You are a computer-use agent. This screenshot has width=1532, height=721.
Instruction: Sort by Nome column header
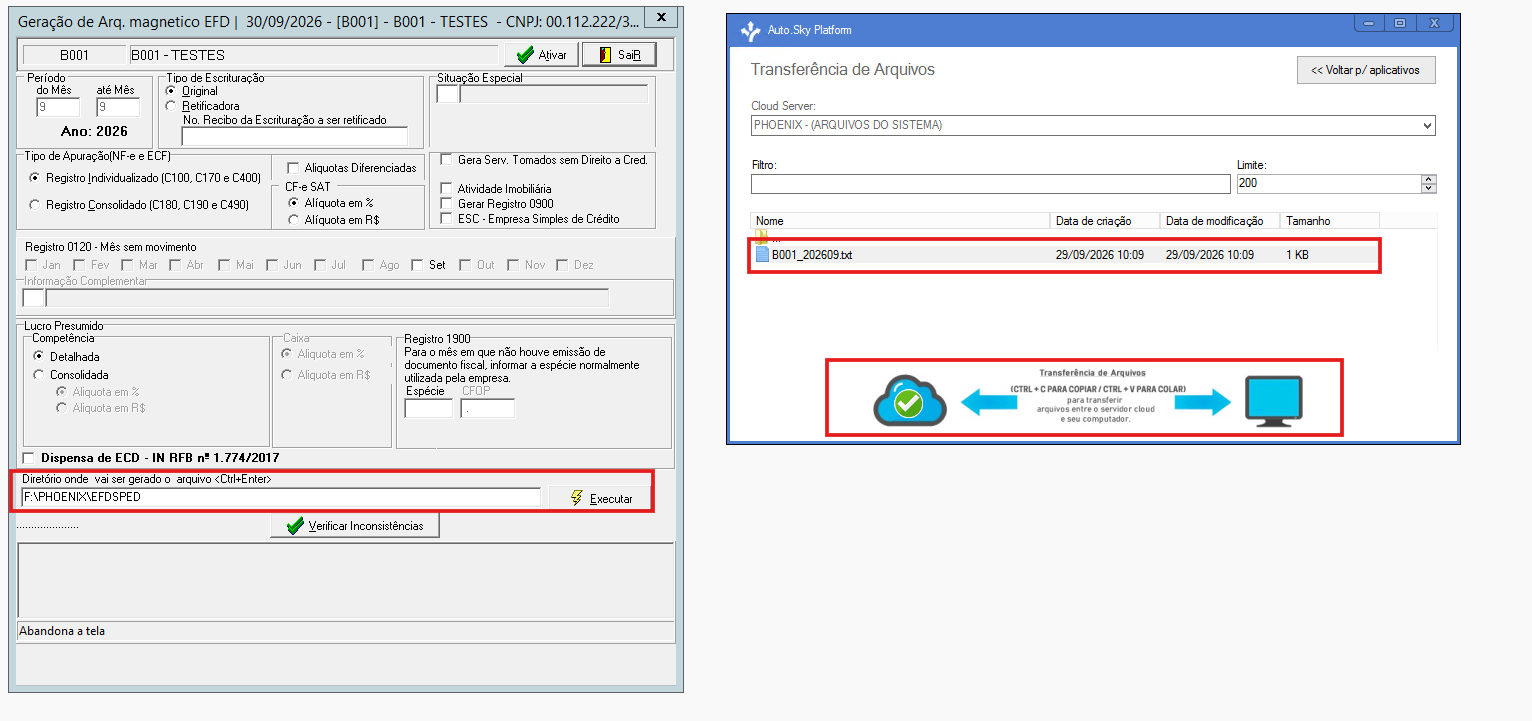(x=901, y=221)
